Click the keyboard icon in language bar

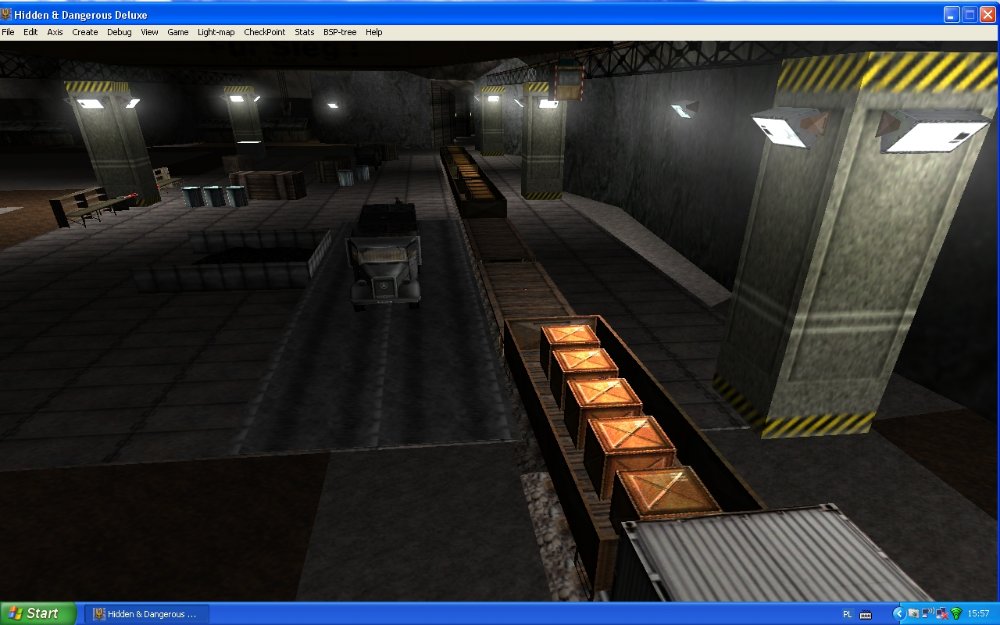point(865,615)
